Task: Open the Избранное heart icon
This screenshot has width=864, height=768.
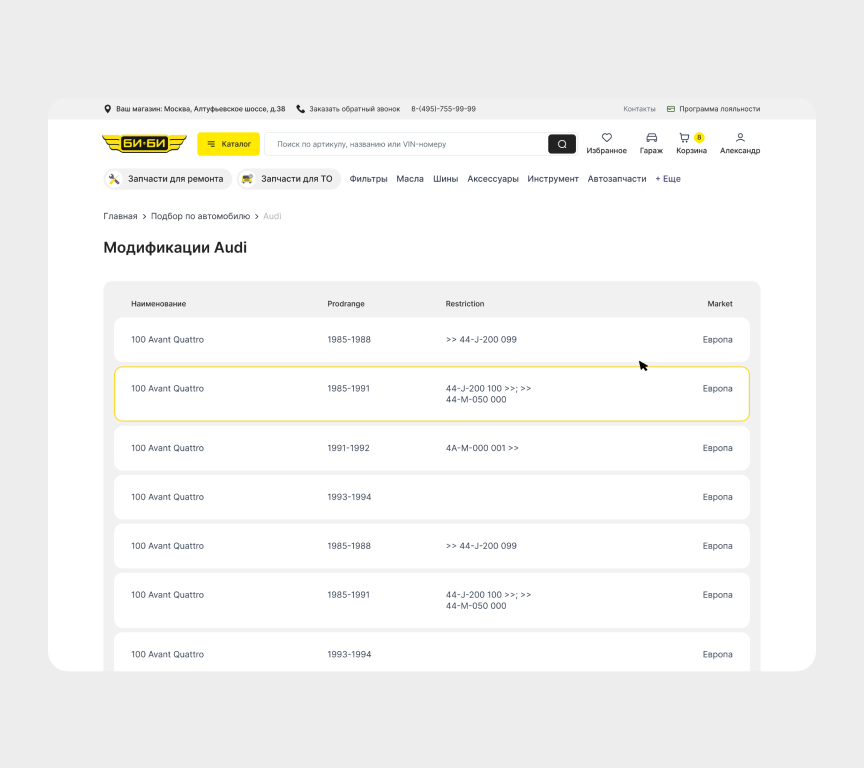Action: click(606, 138)
